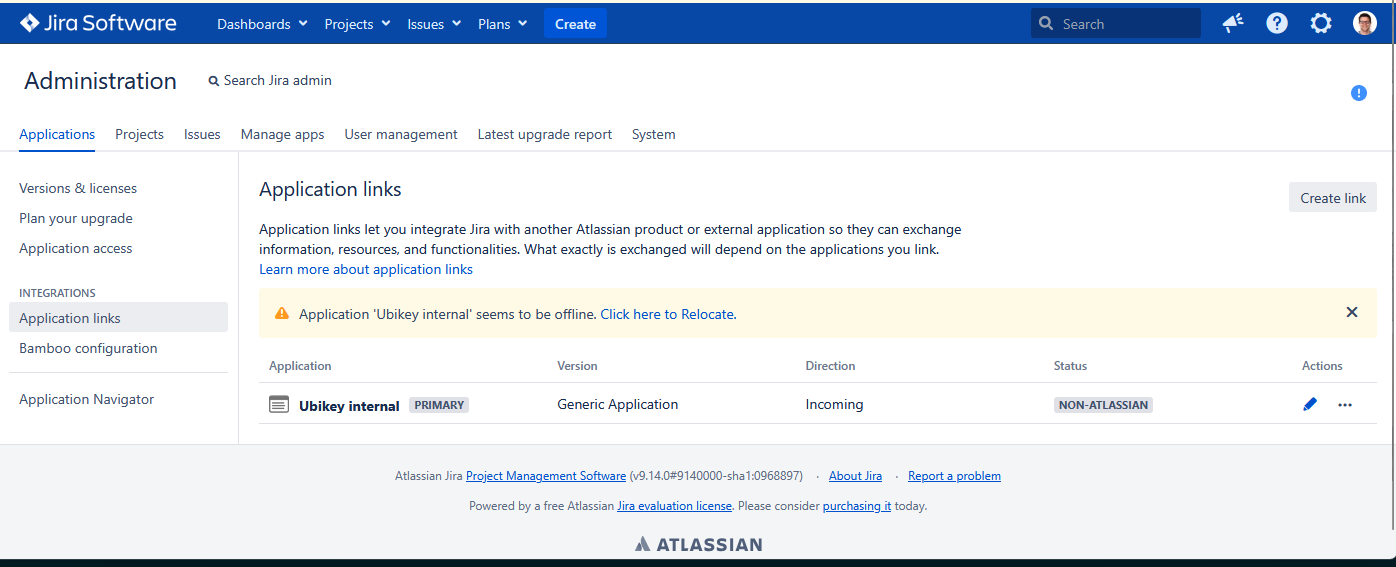The image size is (1396, 567).
Task: Open Jira evaluation license link
Action: (x=674, y=506)
